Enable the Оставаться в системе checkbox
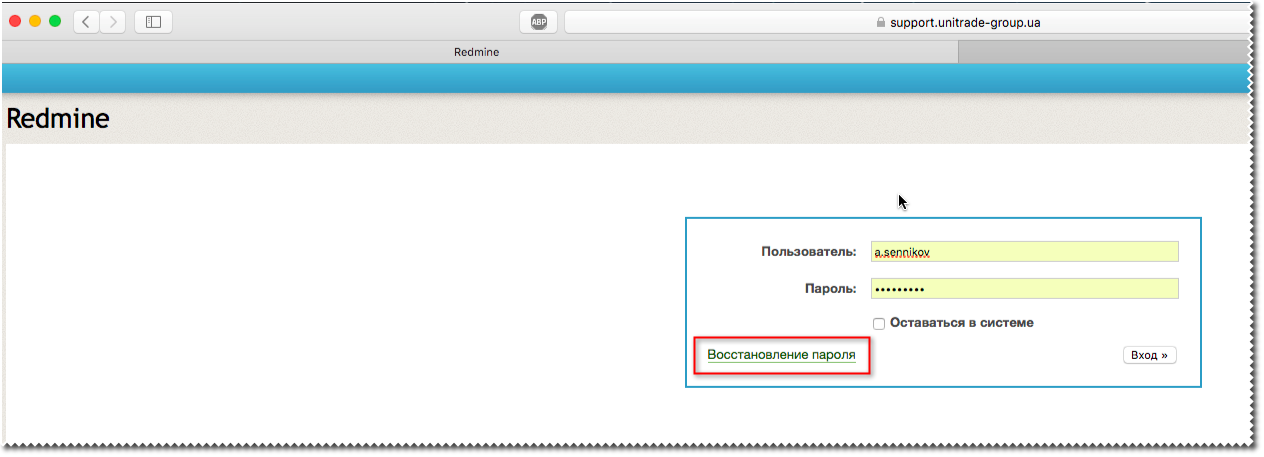 [x=879, y=324]
